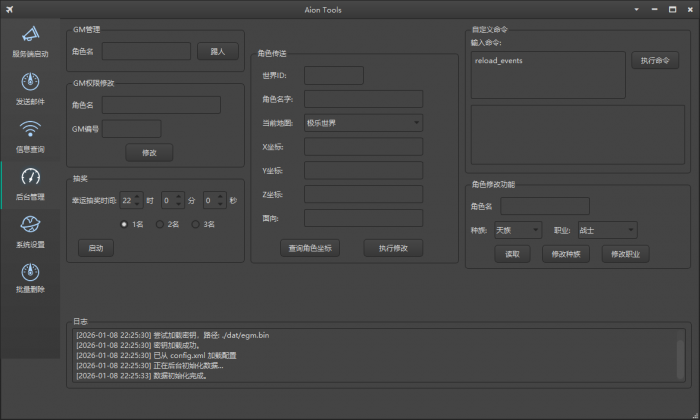
Task: Increase the lottery minute (分) value
Action: 179,196
